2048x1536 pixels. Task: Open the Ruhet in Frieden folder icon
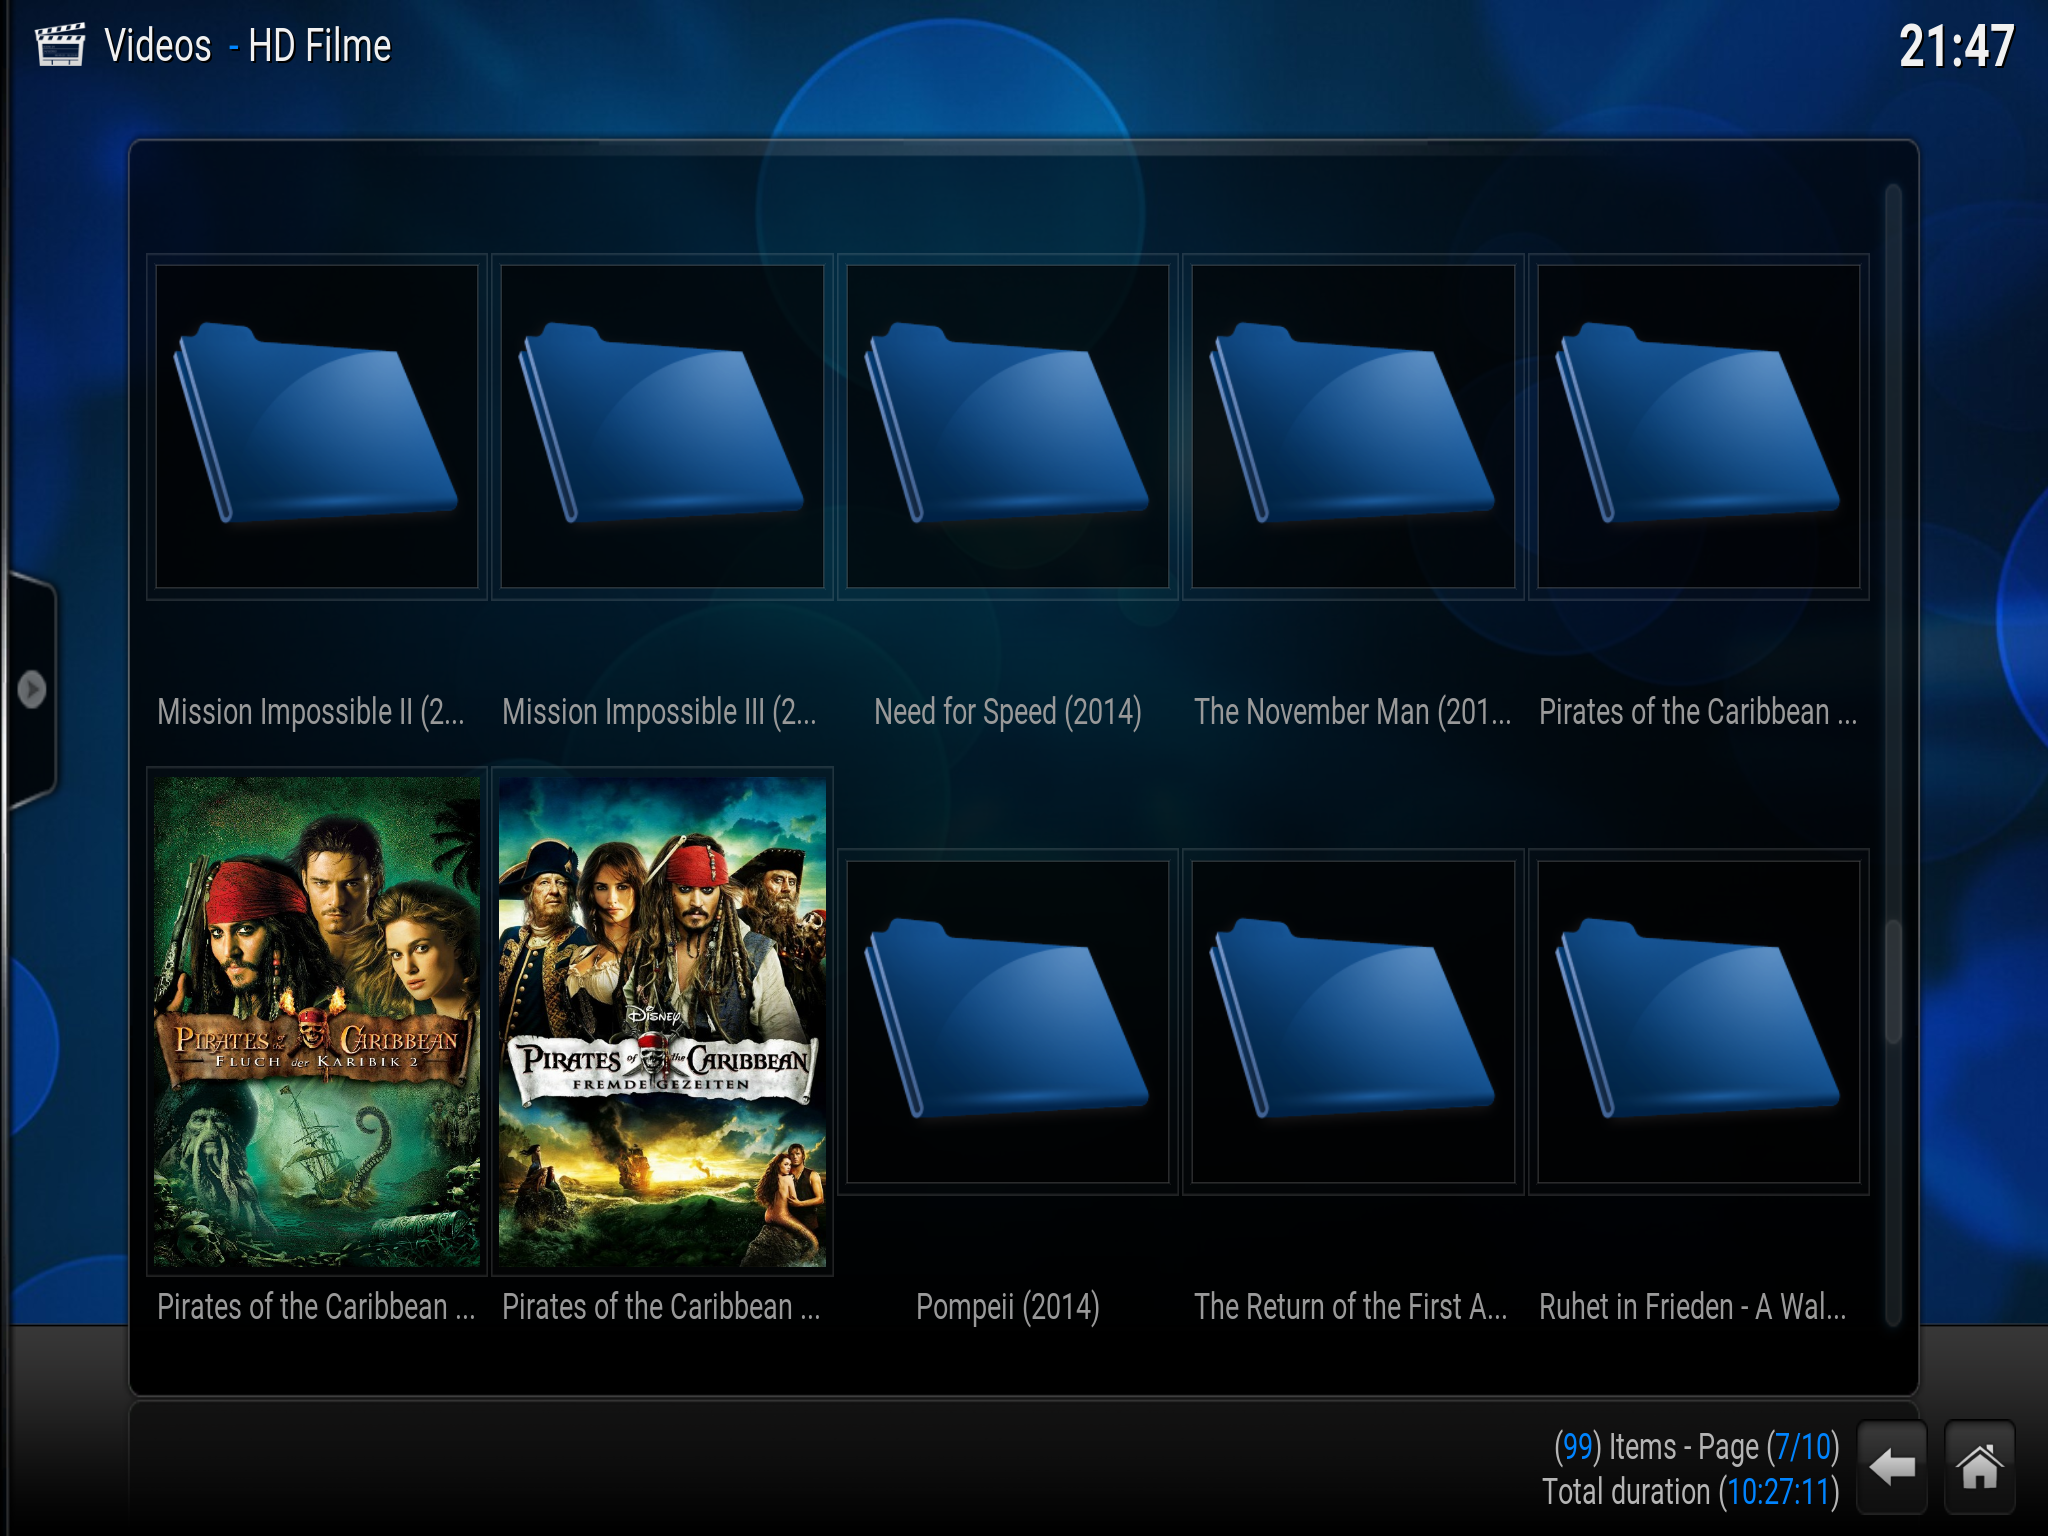(x=1698, y=1021)
